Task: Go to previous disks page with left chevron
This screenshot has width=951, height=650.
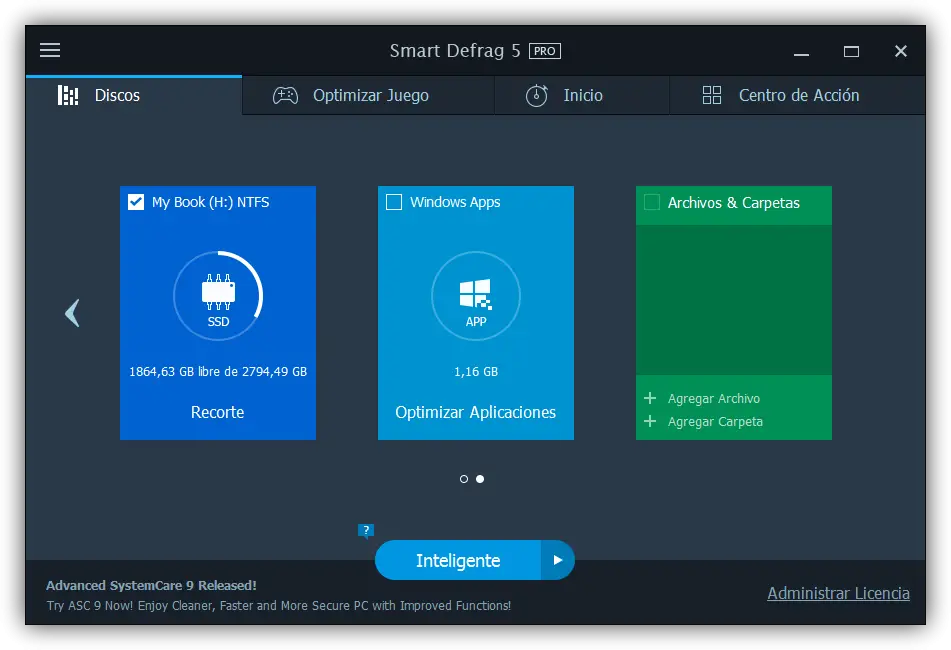Action: [x=72, y=313]
